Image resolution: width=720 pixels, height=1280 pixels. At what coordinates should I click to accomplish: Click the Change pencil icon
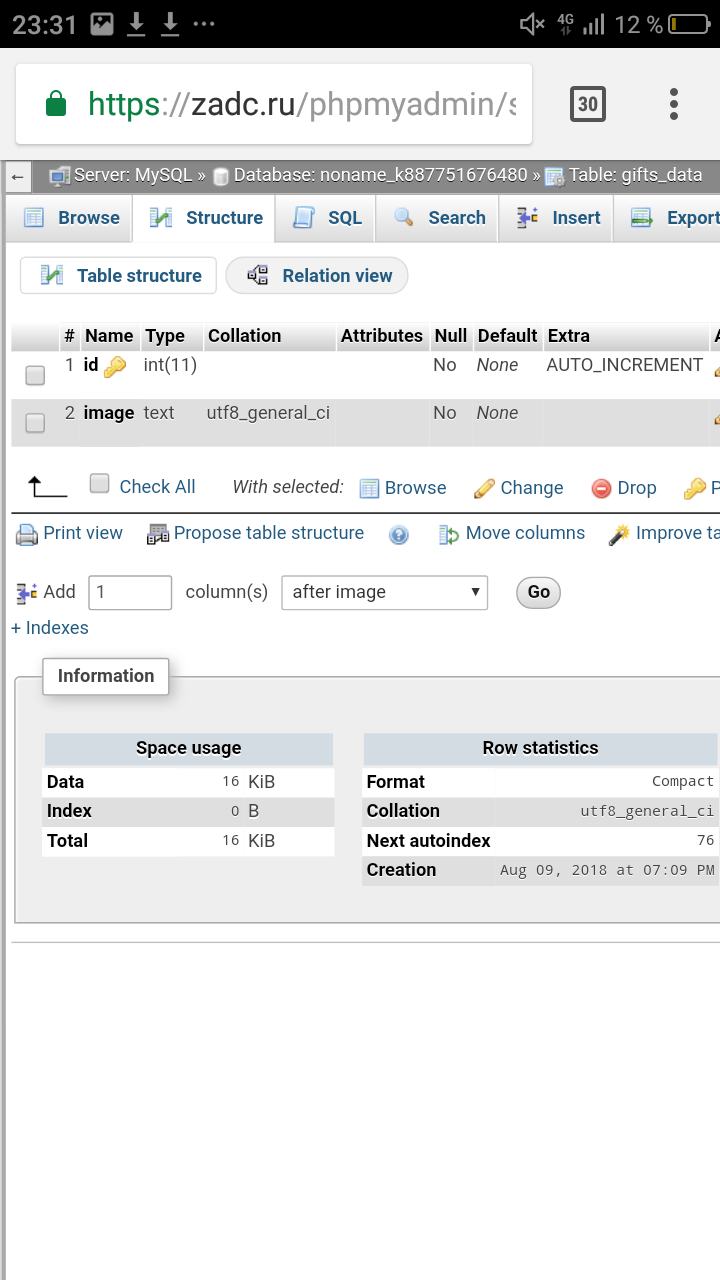(x=485, y=488)
